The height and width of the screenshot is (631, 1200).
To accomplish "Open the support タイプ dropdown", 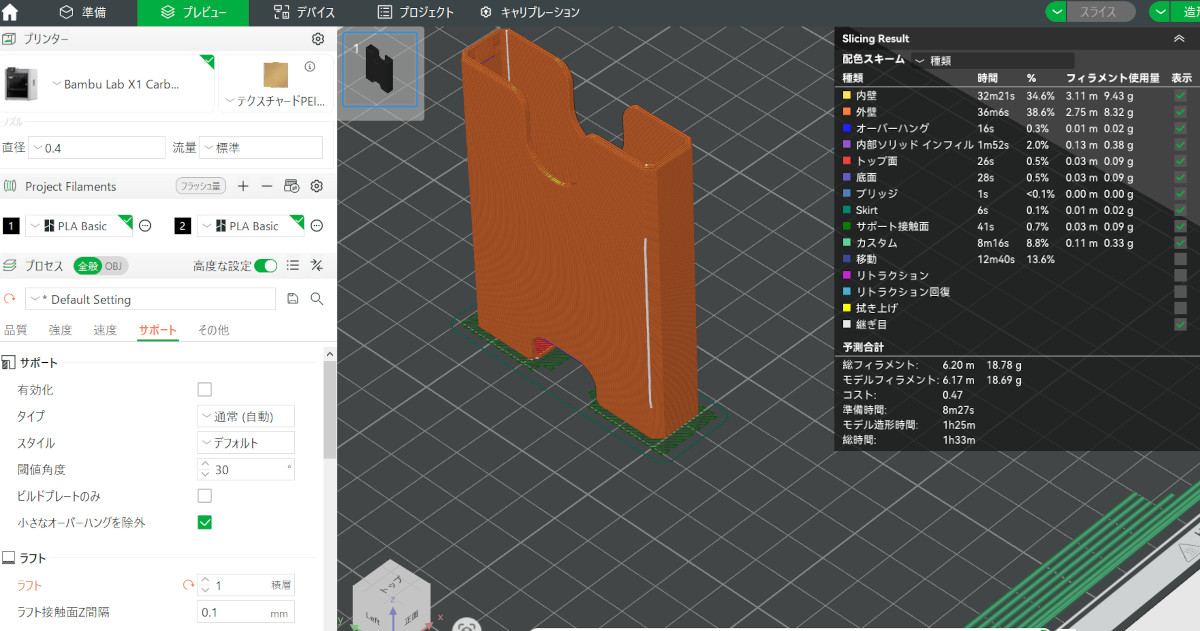I will 245,416.
